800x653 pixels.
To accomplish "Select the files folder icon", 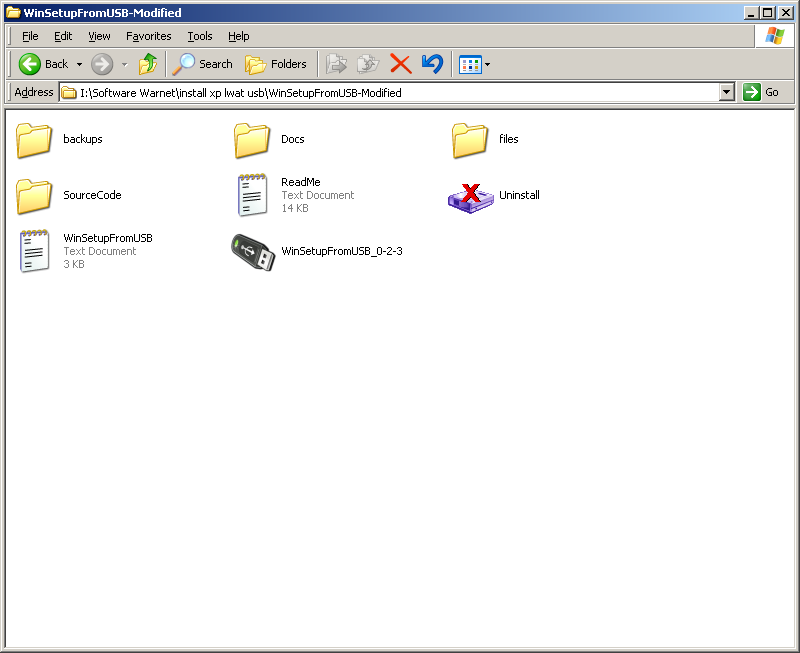I will click(470, 140).
